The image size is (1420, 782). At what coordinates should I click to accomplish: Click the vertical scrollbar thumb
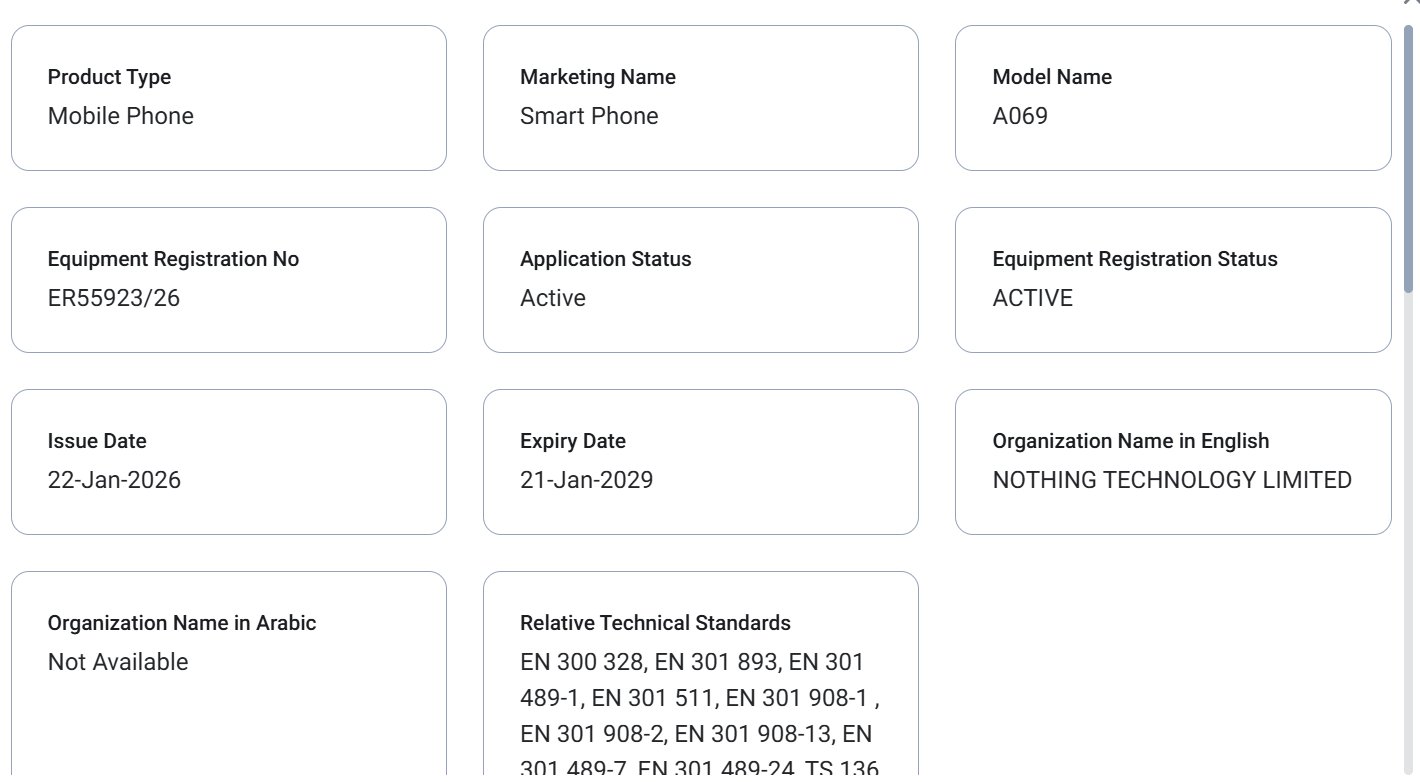click(x=1408, y=150)
